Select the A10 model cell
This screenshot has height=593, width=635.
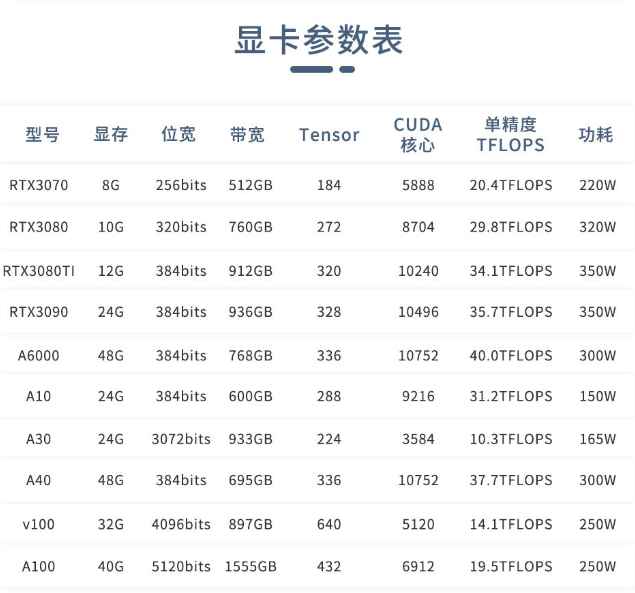(x=39, y=396)
